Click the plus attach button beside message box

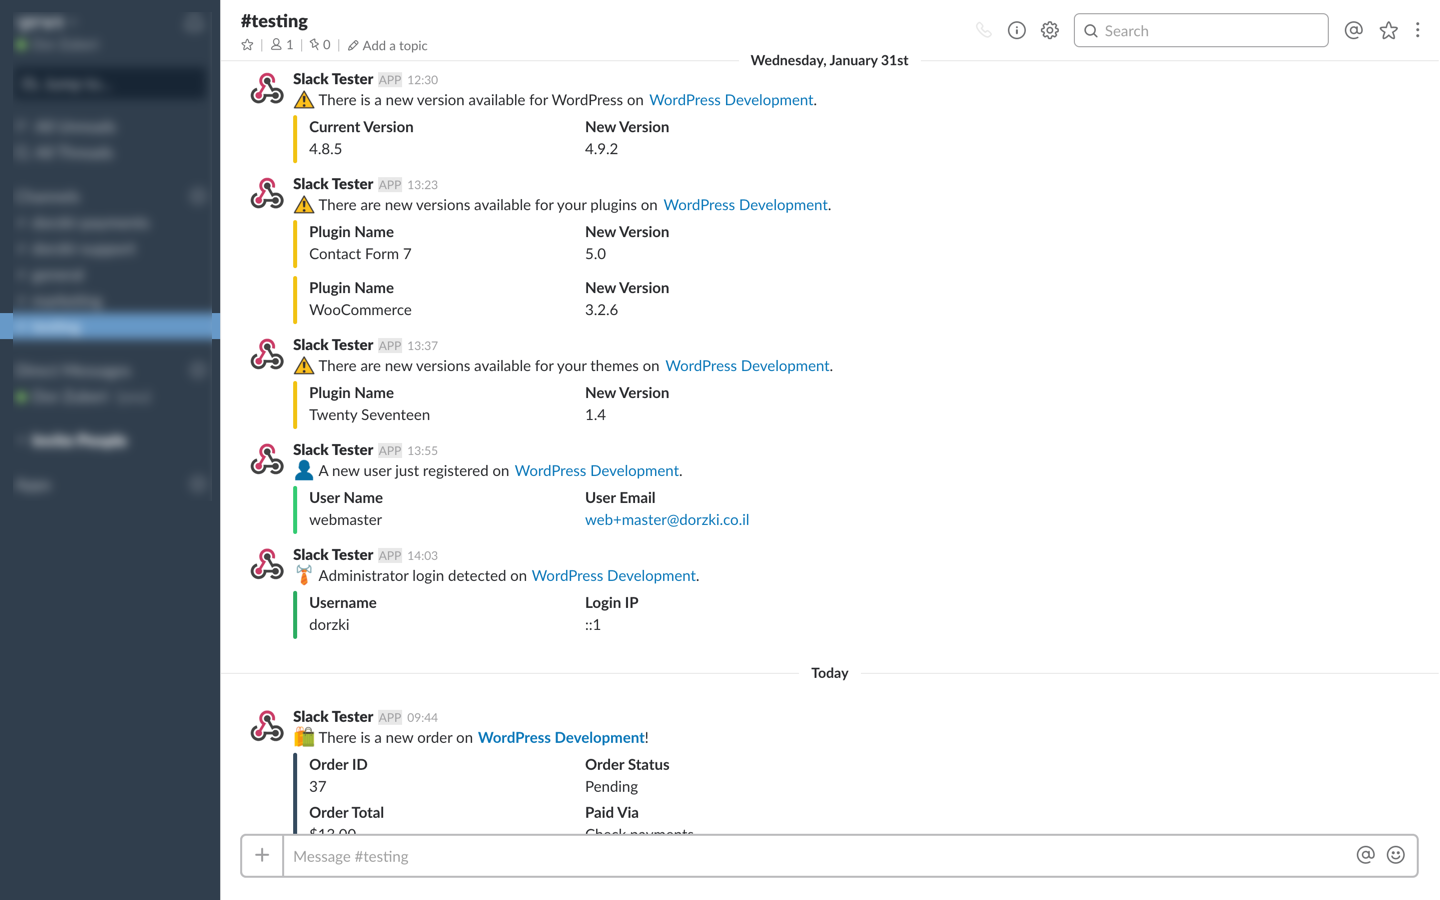(262, 856)
